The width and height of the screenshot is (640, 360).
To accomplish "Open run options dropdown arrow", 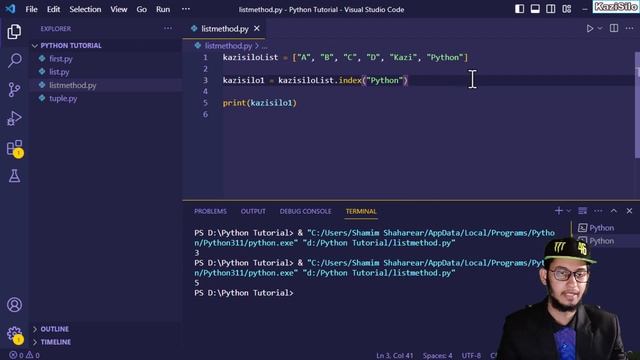I will pyautogui.click(x=600, y=29).
